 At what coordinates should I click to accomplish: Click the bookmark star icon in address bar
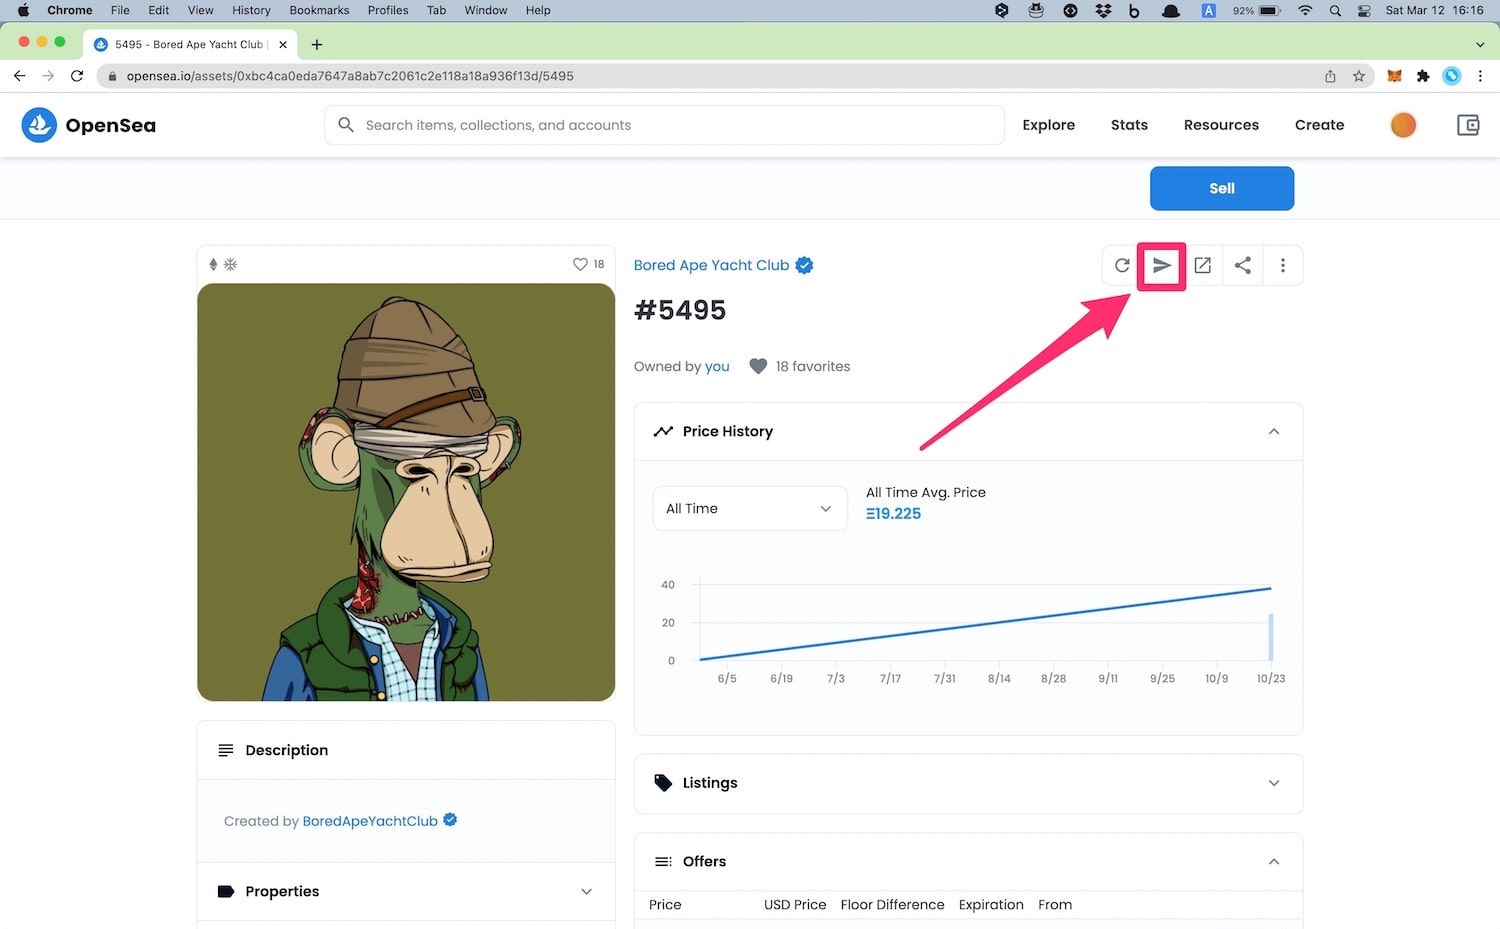(x=1359, y=76)
